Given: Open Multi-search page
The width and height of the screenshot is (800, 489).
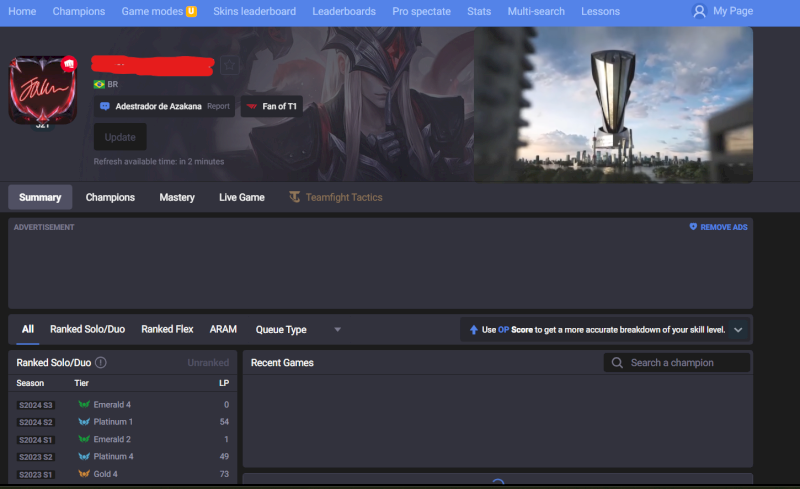Looking at the screenshot, I should 536,11.
